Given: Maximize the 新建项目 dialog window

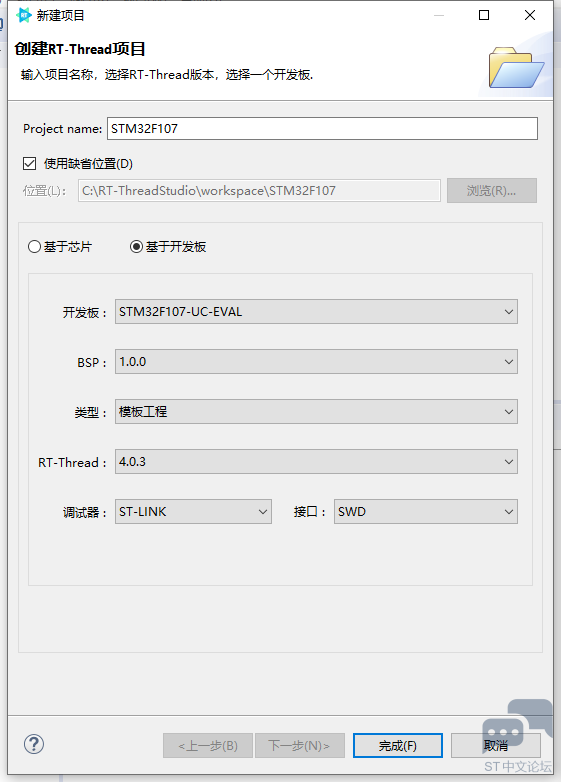Looking at the screenshot, I should point(484,15).
